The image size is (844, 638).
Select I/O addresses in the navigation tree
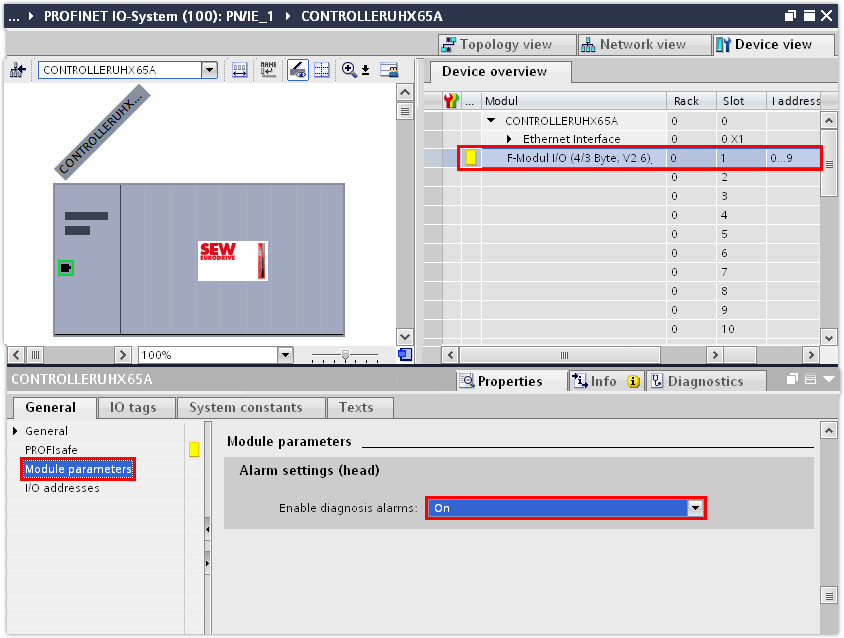pos(62,488)
